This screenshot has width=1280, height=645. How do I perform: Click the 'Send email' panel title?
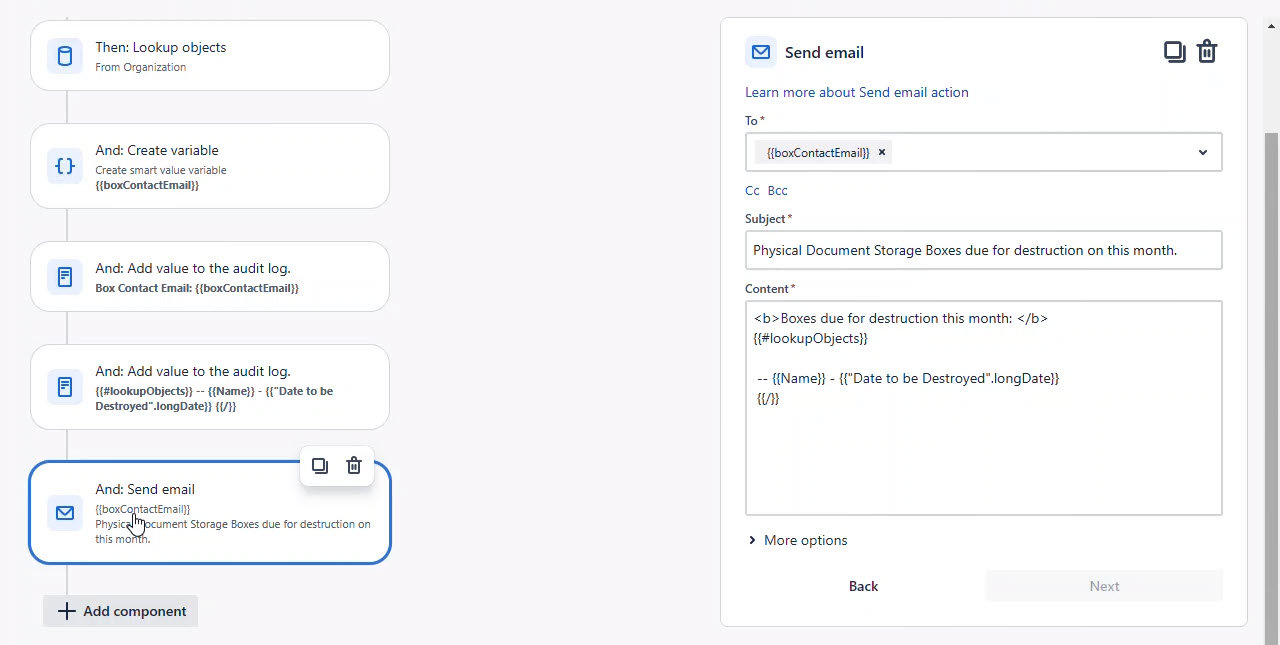point(824,52)
